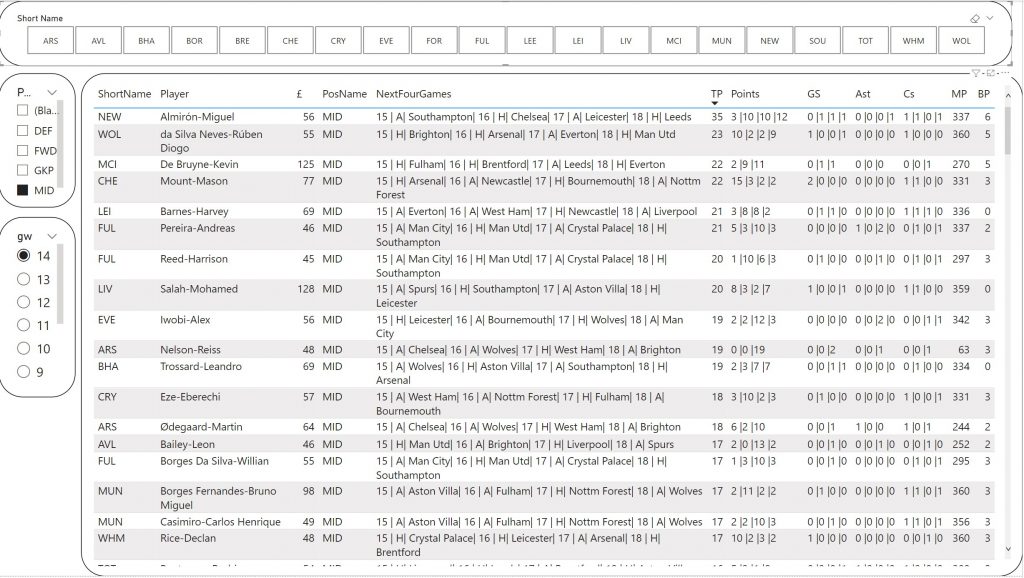Check the DEF position checkbox
Screen dimensions: 1024x578
click(x=23, y=131)
